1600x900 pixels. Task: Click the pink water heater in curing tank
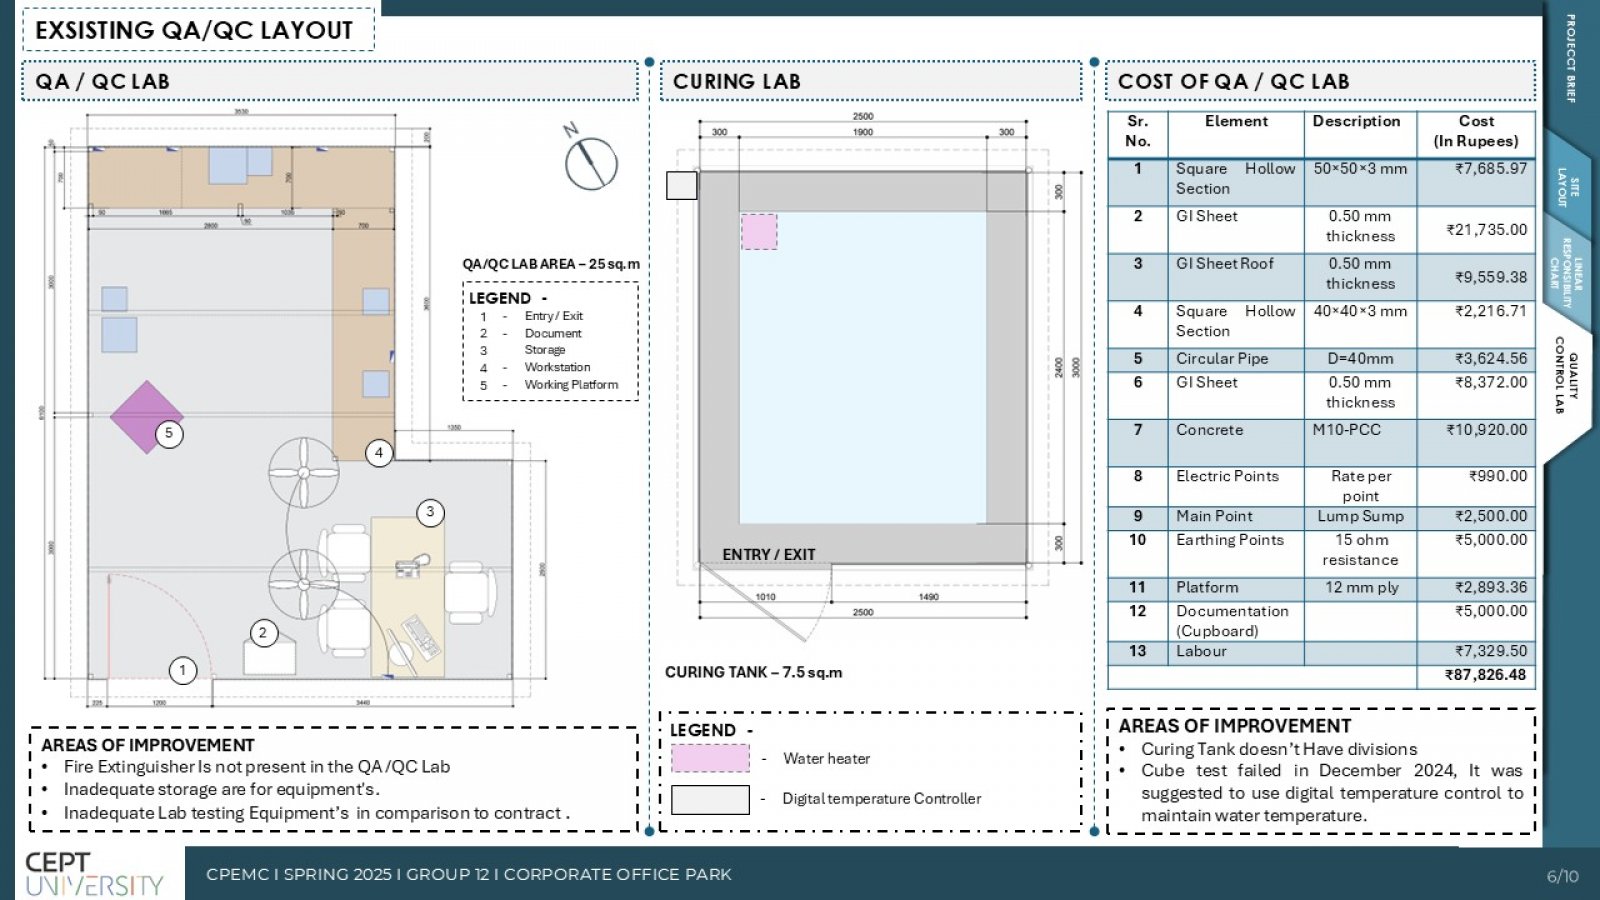[759, 231]
